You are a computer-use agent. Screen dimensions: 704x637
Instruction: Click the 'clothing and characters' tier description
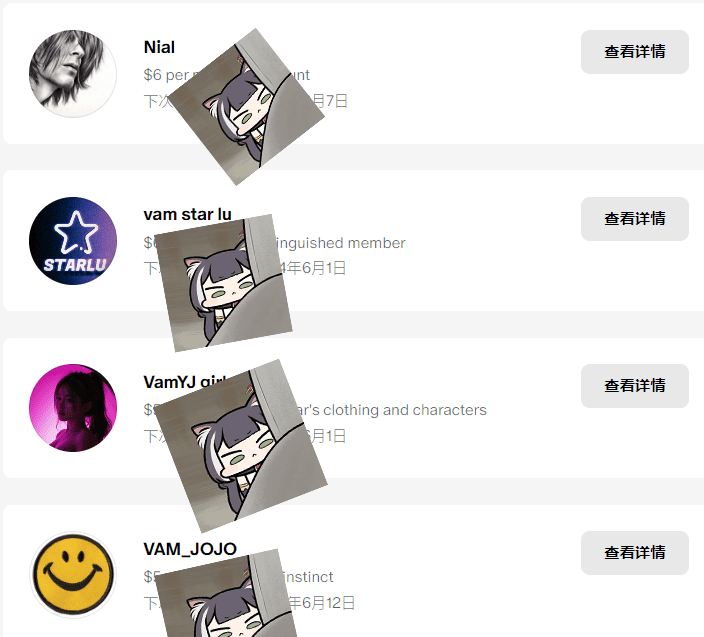coord(390,410)
